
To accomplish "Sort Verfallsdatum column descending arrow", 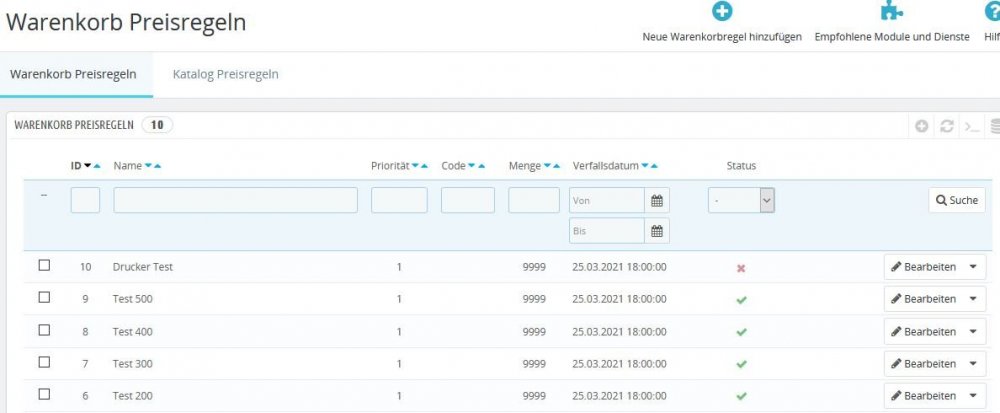I will [x=645, y=166].
